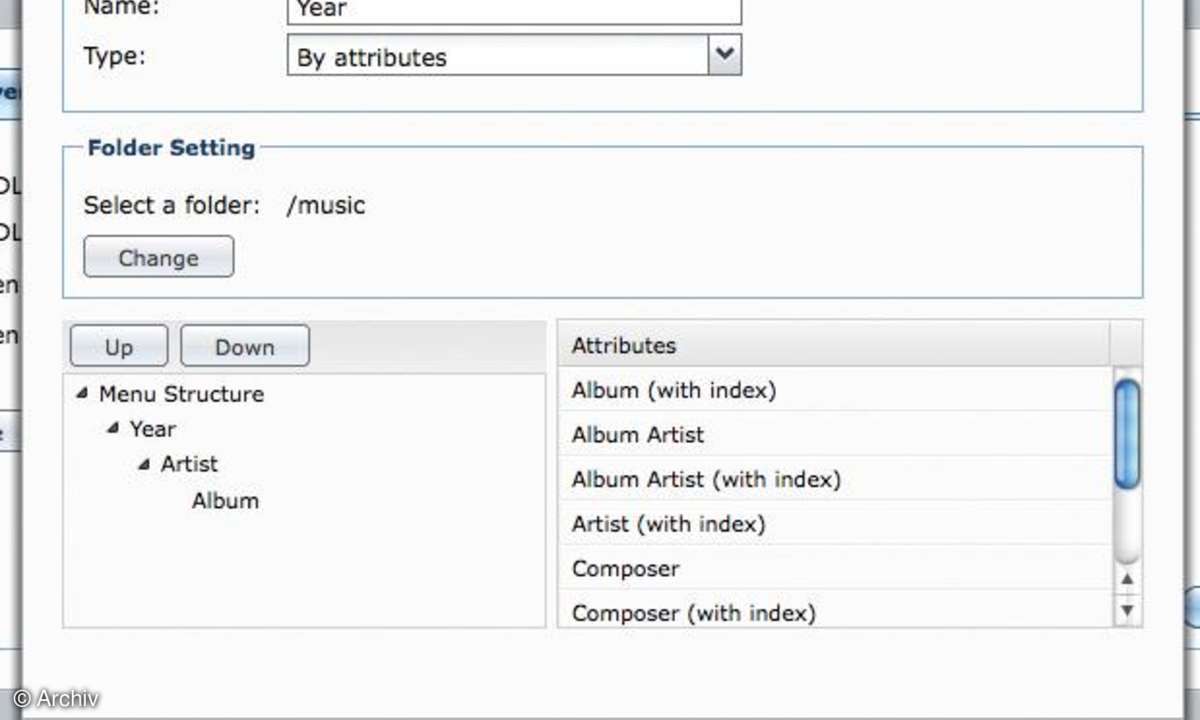Open the Type dropdown arrow
This screenshot has width=1200, height=720.
point(725,55)
